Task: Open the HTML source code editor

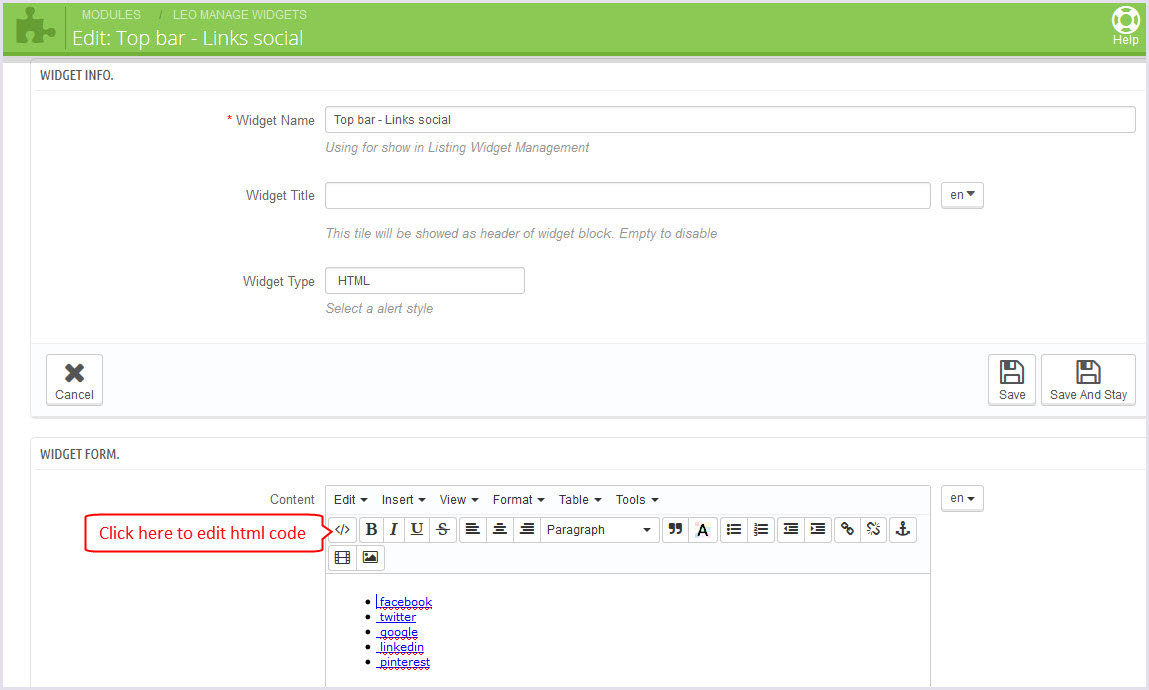Action: pos(343,530)
